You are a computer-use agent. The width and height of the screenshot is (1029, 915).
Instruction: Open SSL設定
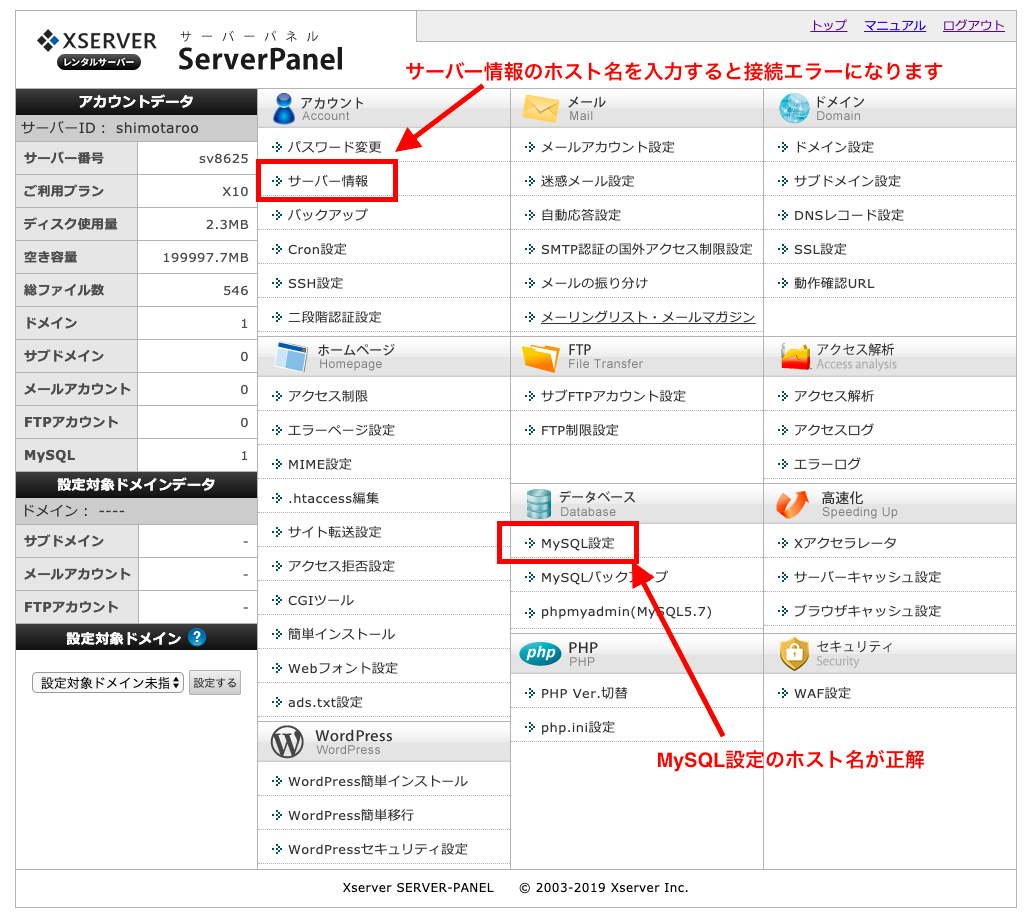click(x=820, y=249)
